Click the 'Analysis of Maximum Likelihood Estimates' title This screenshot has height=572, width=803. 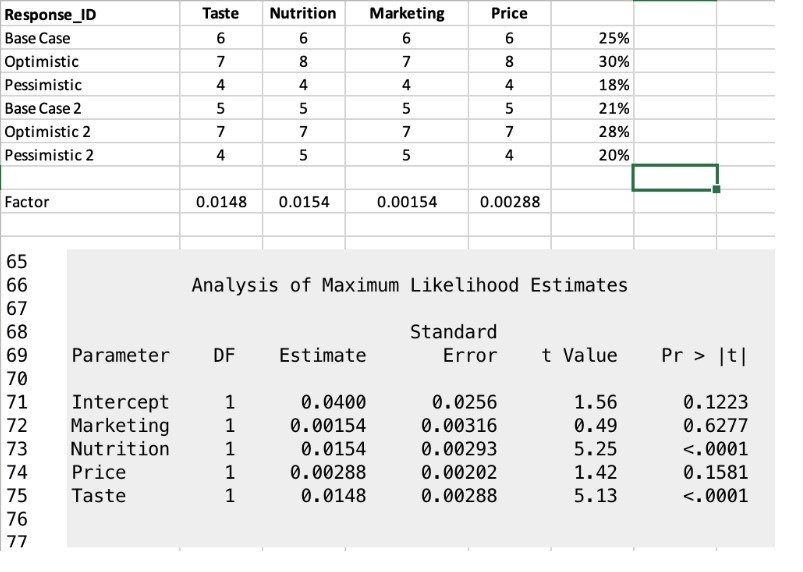coord(410,285)
